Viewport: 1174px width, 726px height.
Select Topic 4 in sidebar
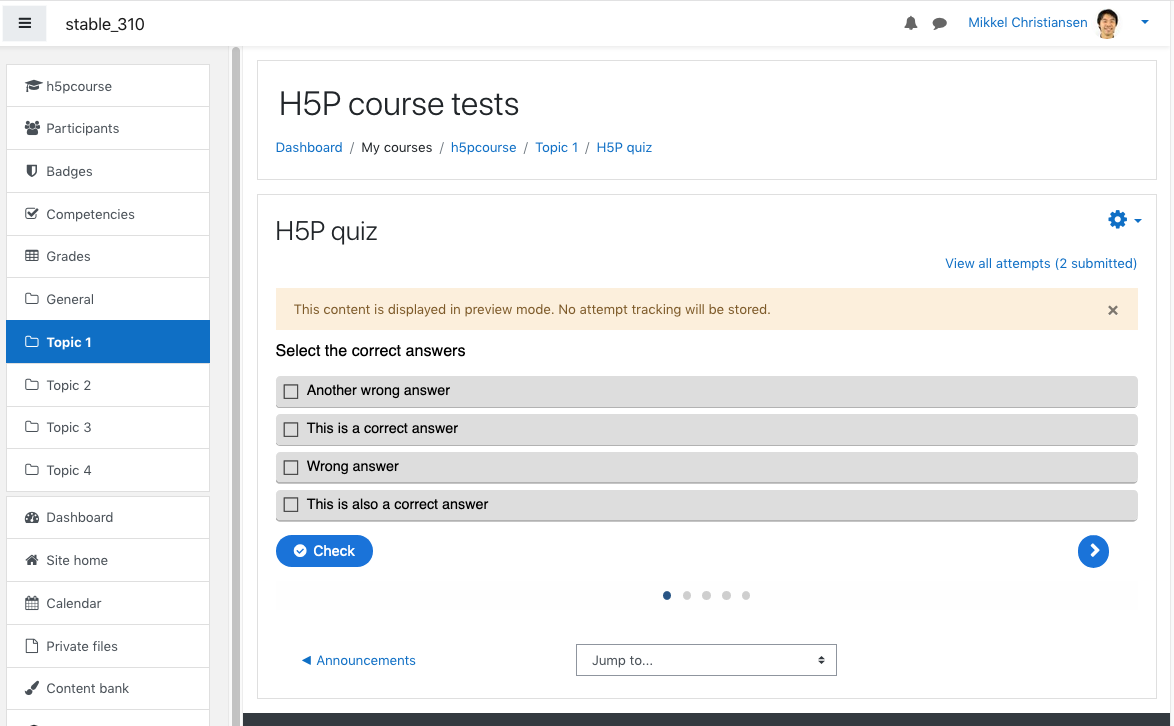(108, 470)
